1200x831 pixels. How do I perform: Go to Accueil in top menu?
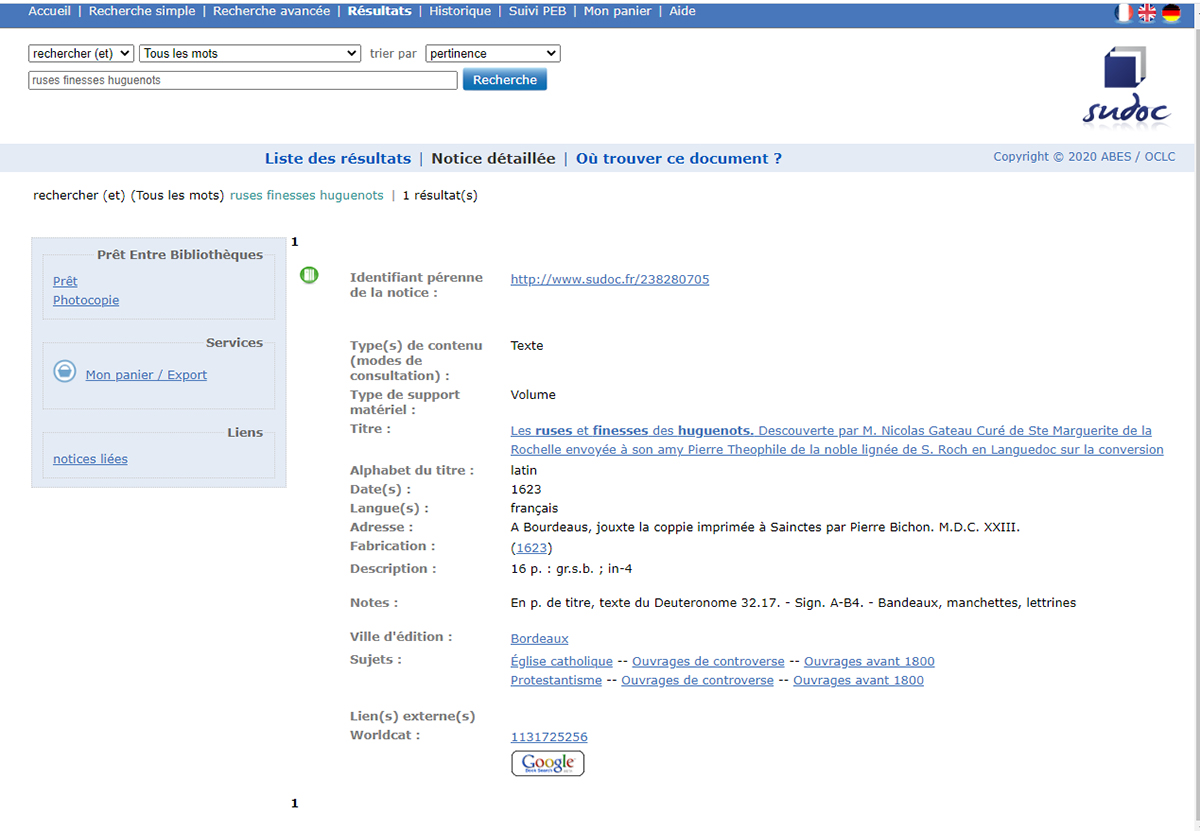point(49,11)
